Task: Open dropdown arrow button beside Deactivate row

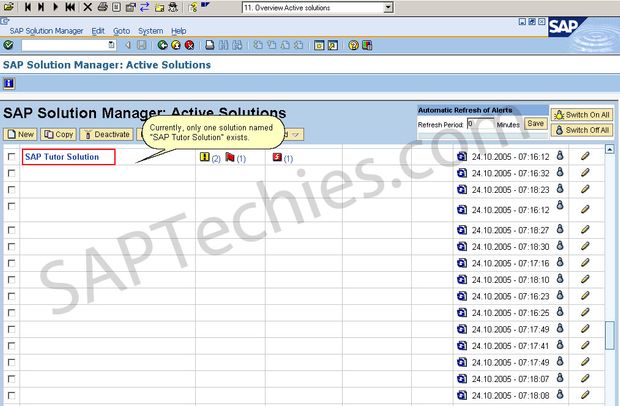Action: [x=296, y=135]
